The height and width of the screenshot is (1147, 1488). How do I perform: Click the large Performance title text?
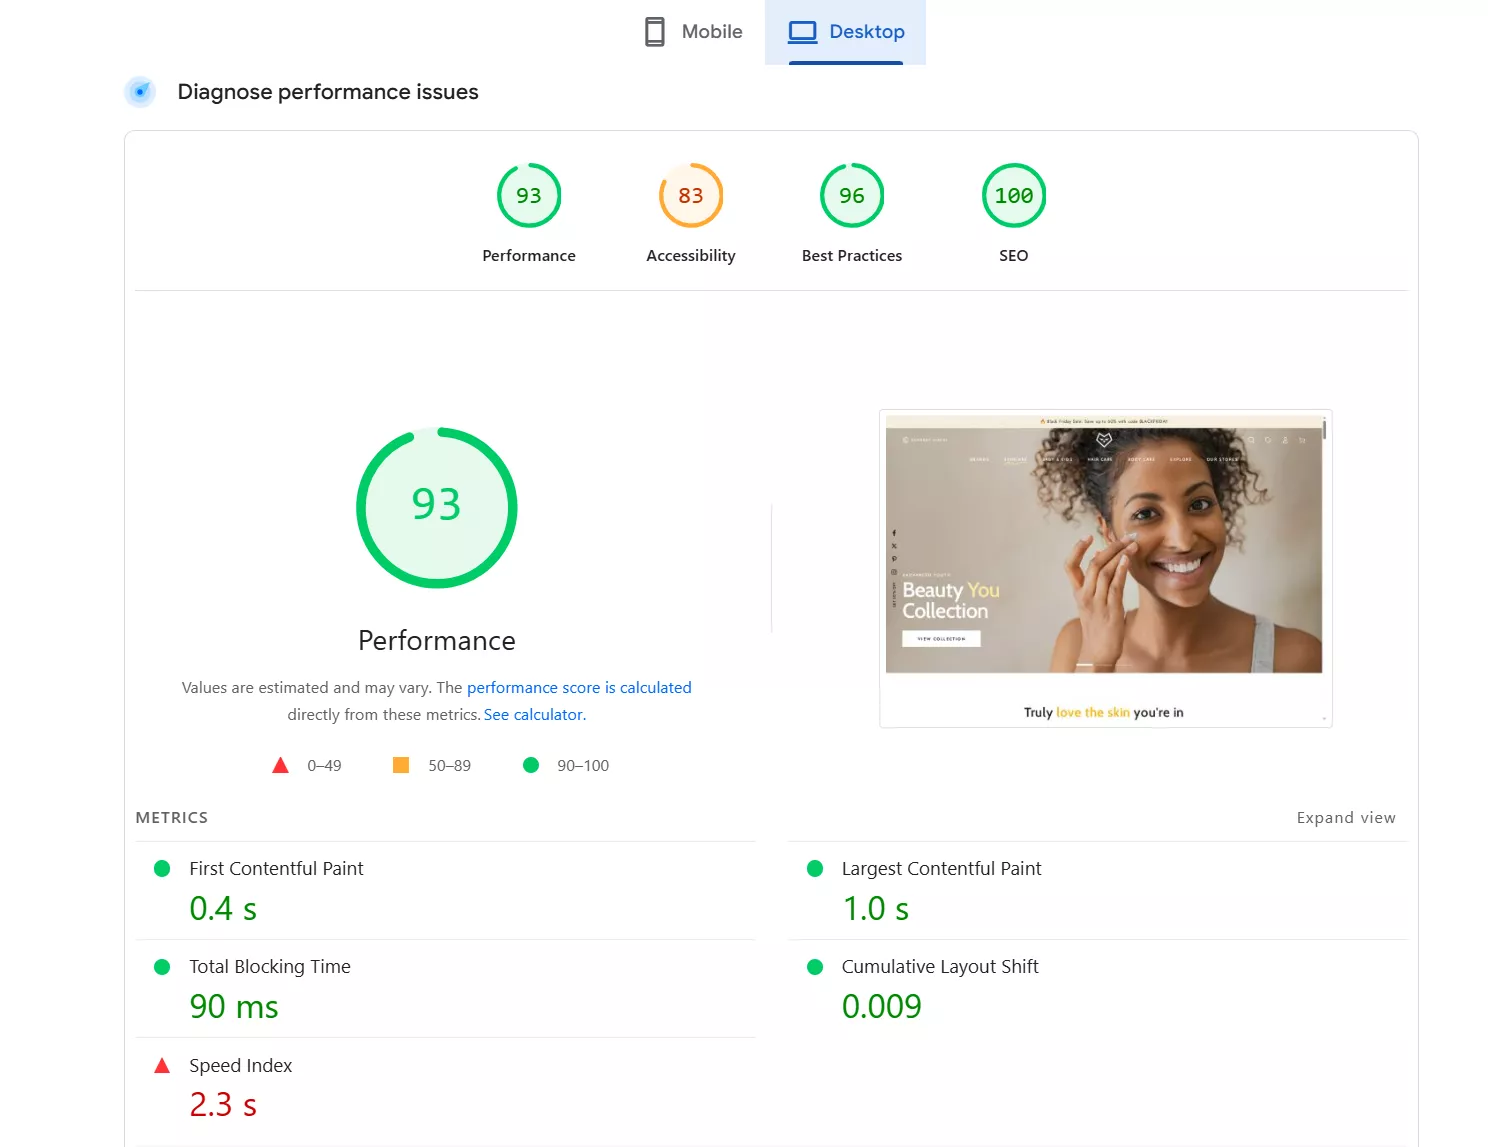click(437, 641)
